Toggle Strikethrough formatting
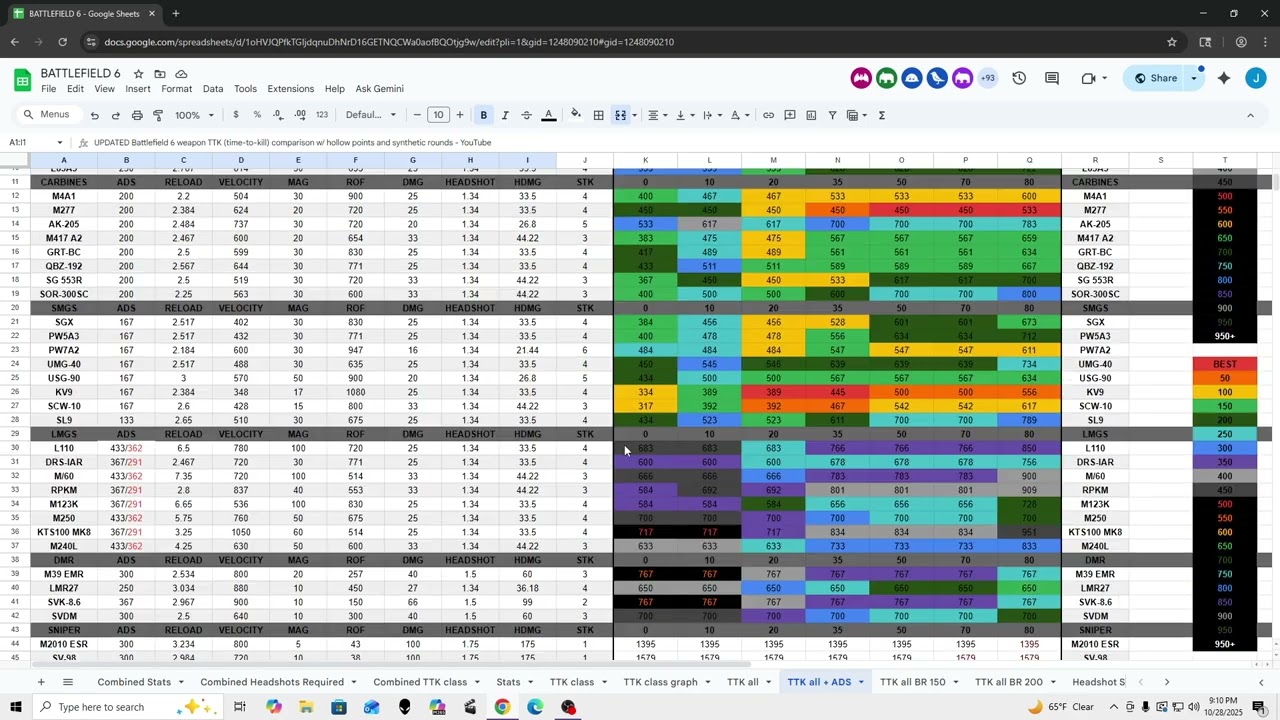 tap(526, 115)
